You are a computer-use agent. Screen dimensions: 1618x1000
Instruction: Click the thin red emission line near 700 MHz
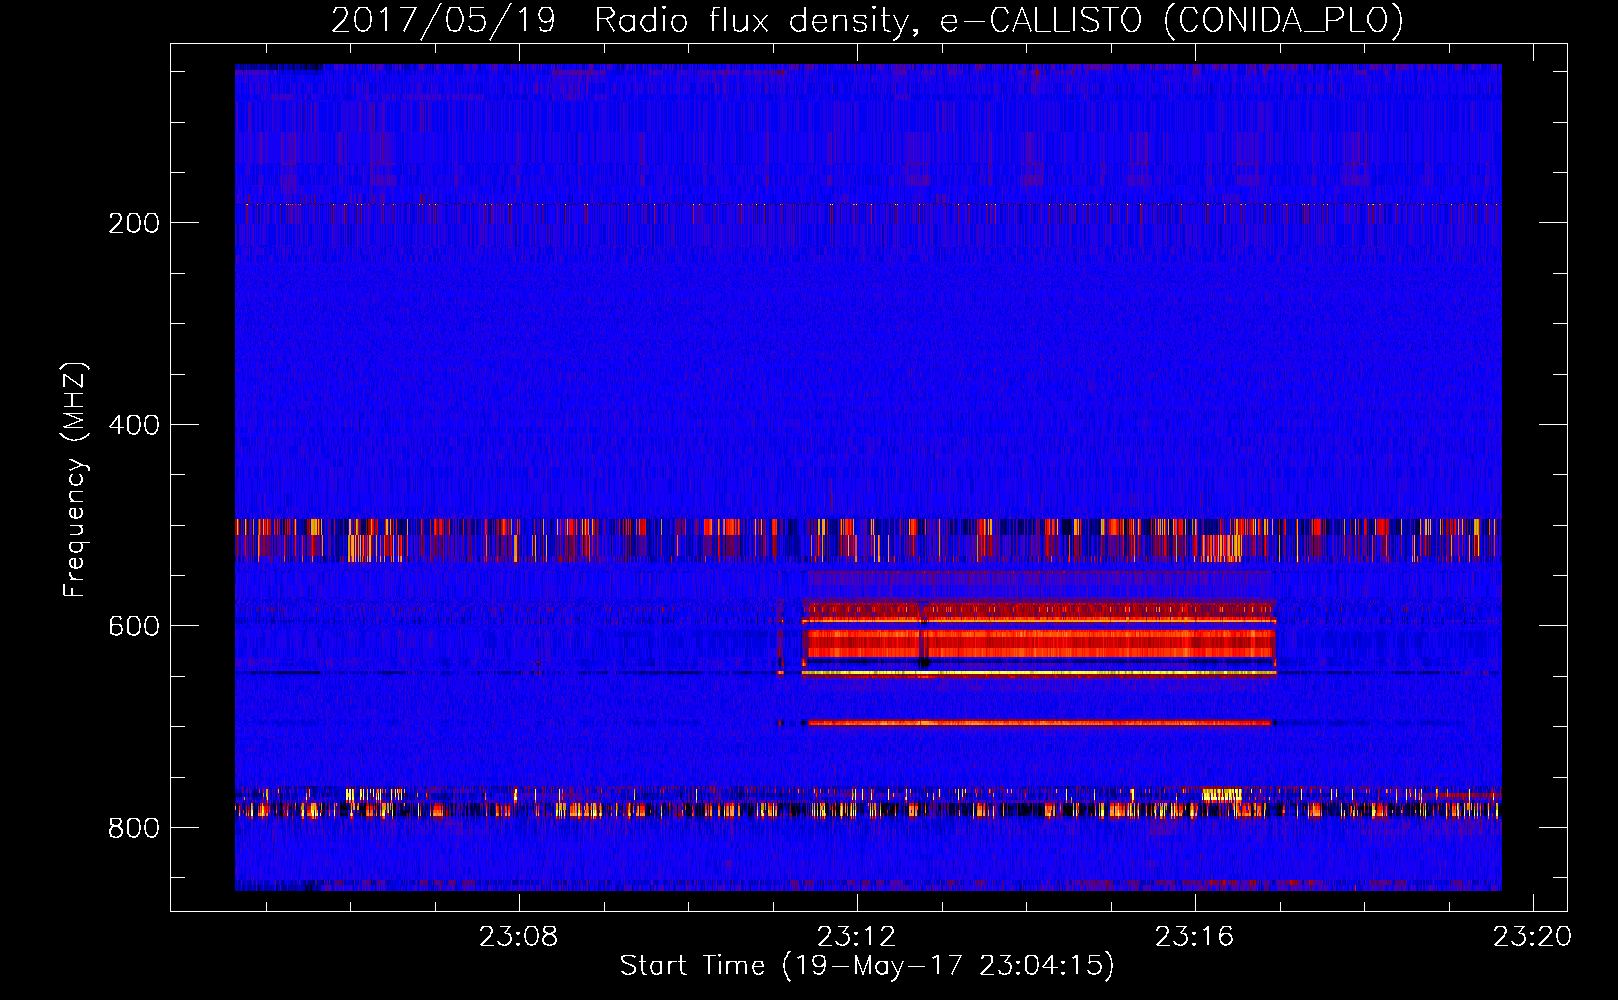pyautogui.click(x=1038, y=722)
